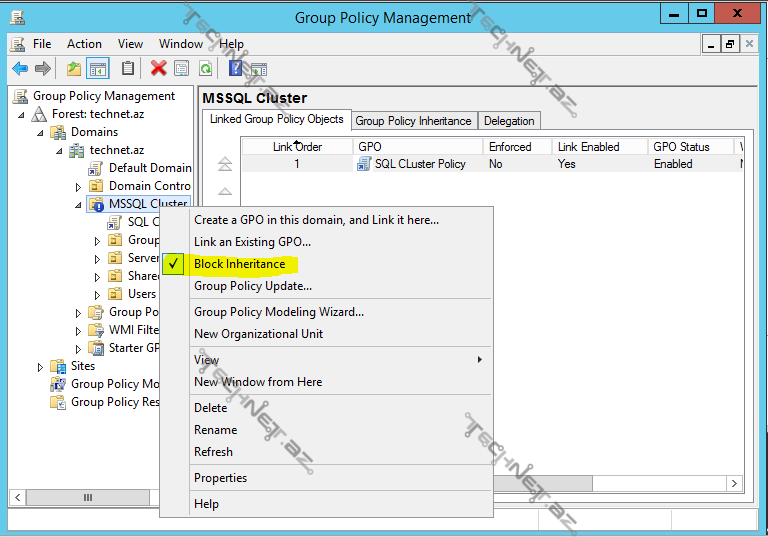Click the Up One Level folder icon
Image resolution: width=768 pixels, height=537 pixels.
[x=73, y=68]
